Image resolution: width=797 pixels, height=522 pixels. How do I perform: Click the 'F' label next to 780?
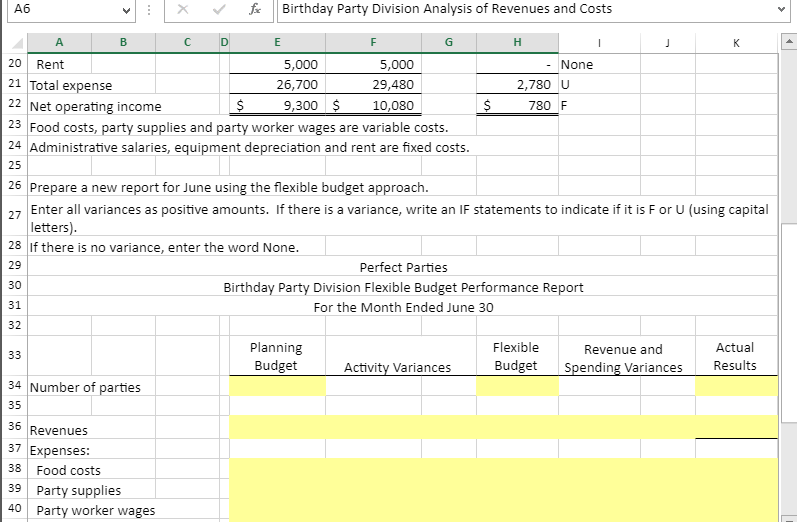(564, 106)
